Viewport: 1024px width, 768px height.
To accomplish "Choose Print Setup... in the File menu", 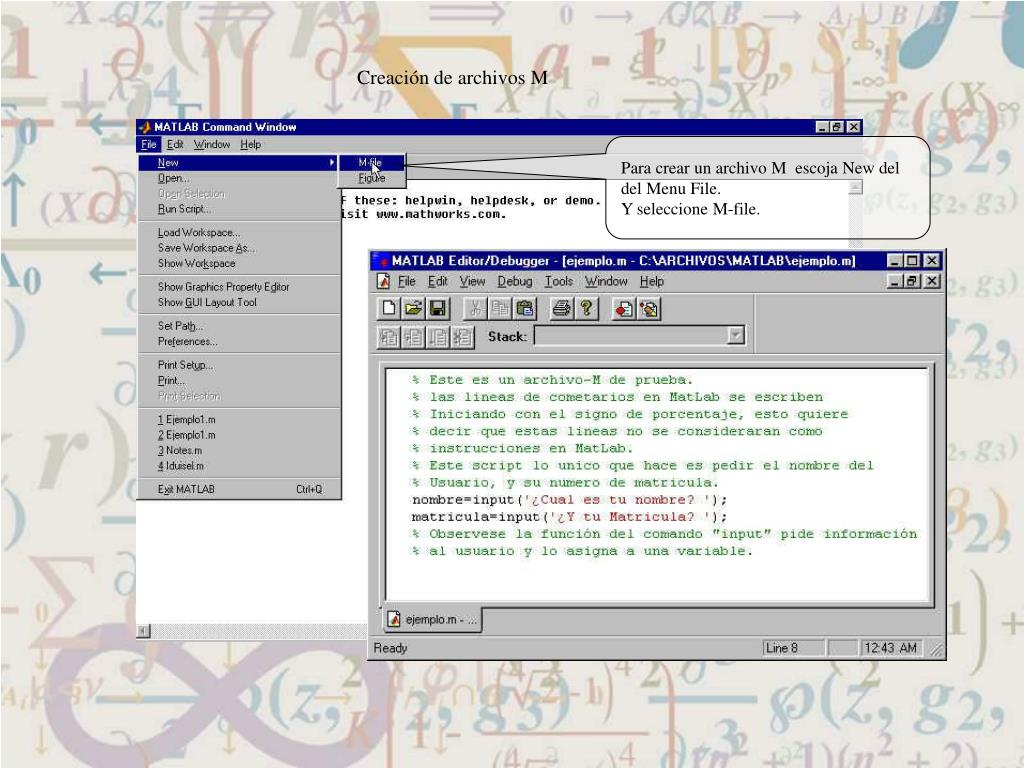I will (239, 365).
